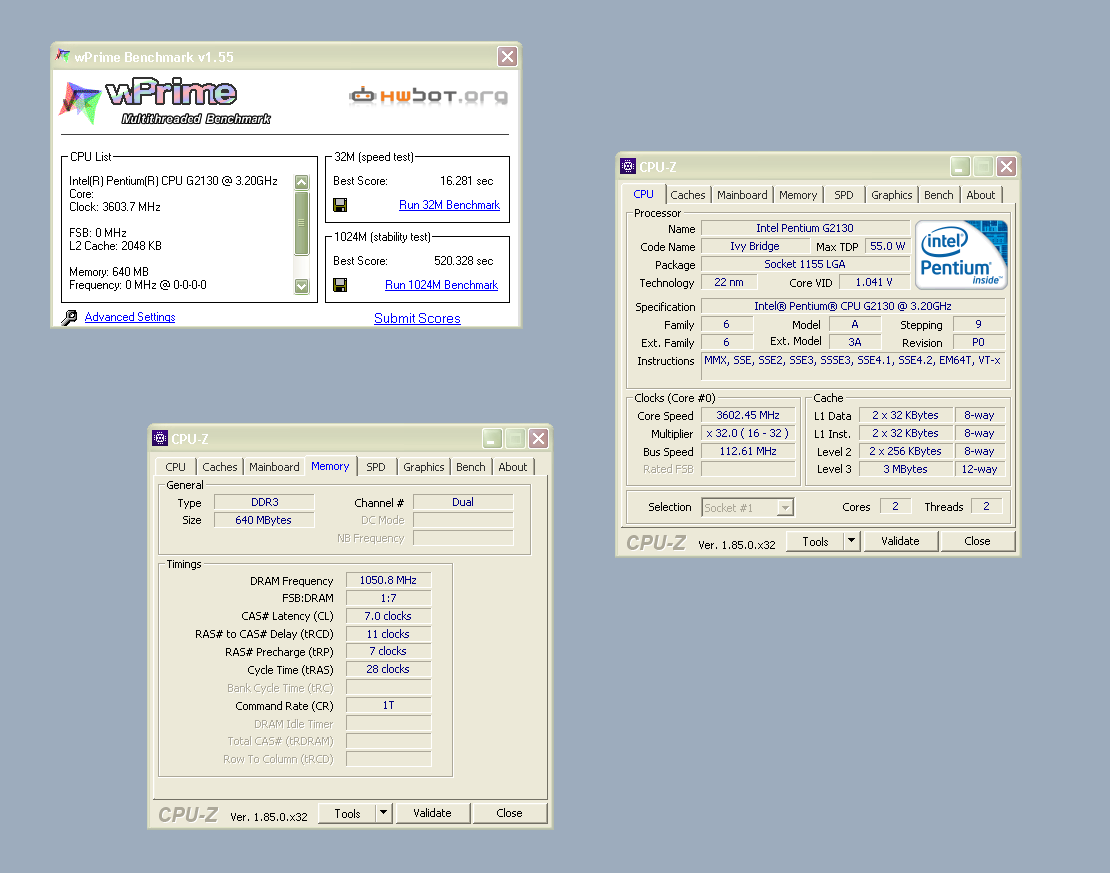
Task: Switch to CPU tab in memory CPU-Z window
Action: coord(176,467)
